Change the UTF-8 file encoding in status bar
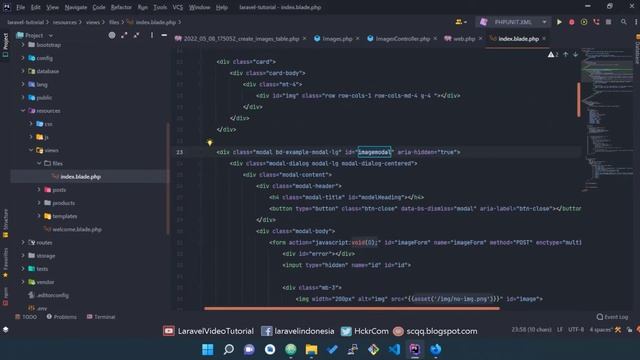 pos(576,329)
